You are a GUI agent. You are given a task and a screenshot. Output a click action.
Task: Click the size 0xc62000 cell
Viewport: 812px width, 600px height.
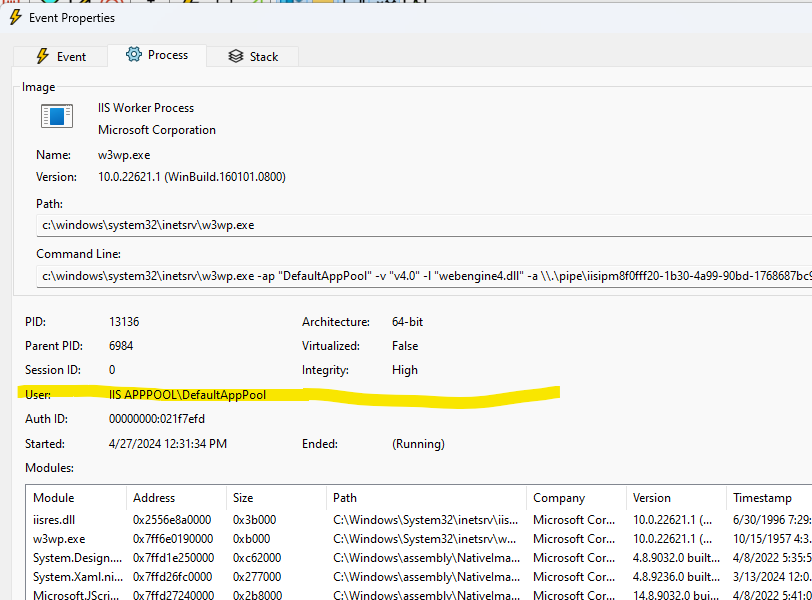[x=257, y=558]
